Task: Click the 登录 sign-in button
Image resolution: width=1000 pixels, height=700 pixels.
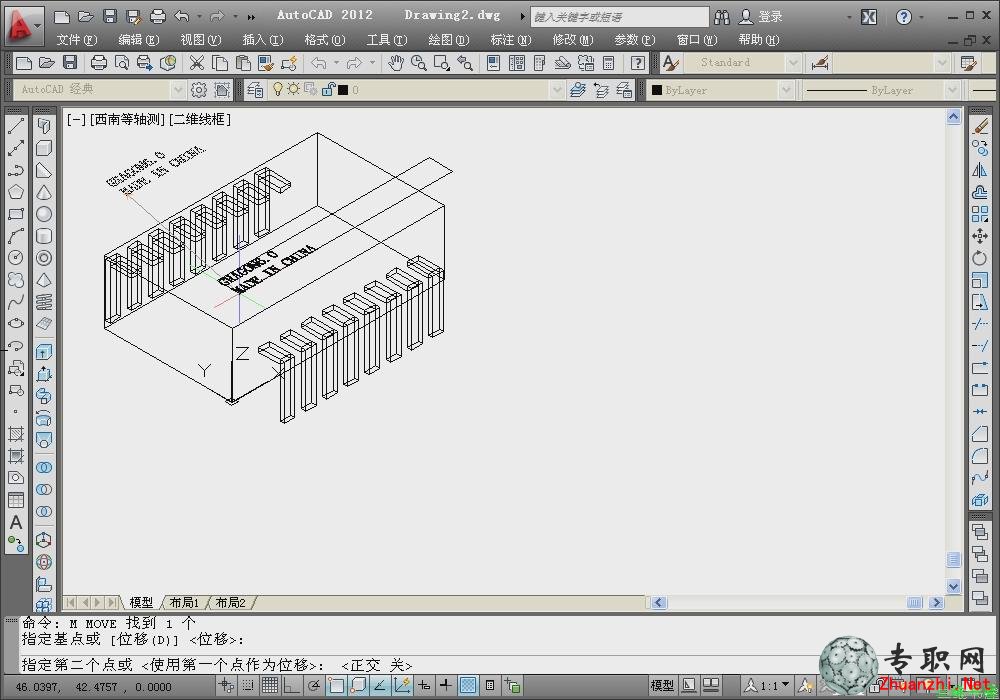Action: click(x=760, y=17)
